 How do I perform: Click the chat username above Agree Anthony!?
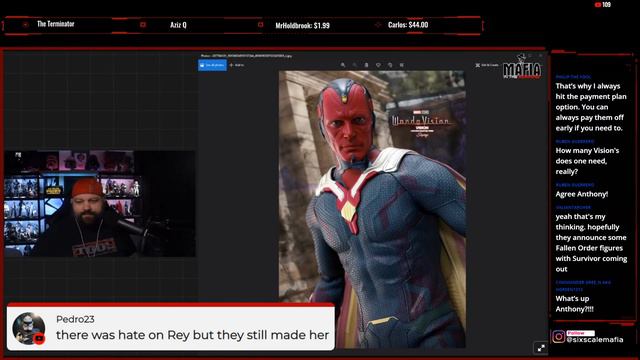[575, 185]
